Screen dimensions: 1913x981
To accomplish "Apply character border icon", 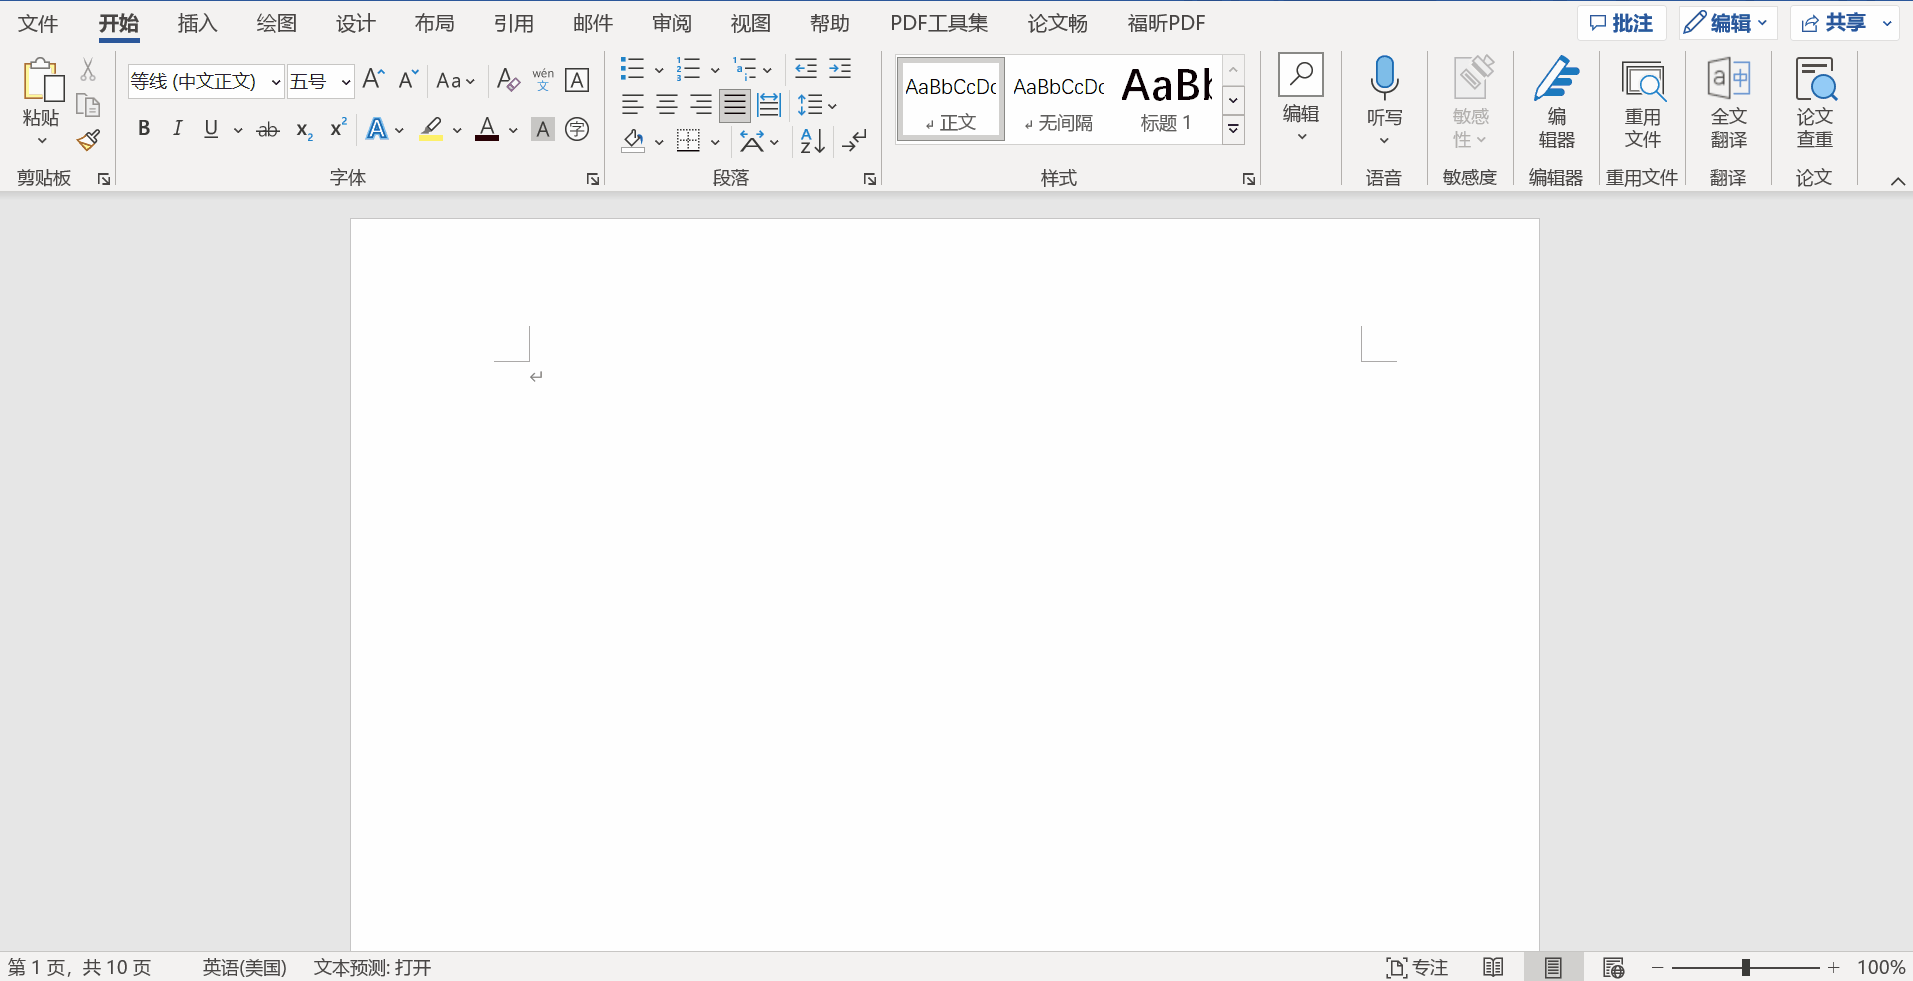I will pos(577,80).
